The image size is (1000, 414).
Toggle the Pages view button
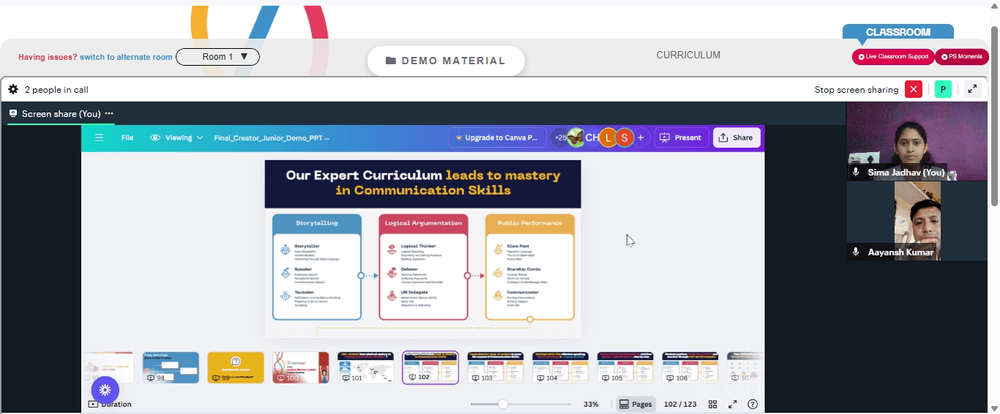tap(636, 404)
